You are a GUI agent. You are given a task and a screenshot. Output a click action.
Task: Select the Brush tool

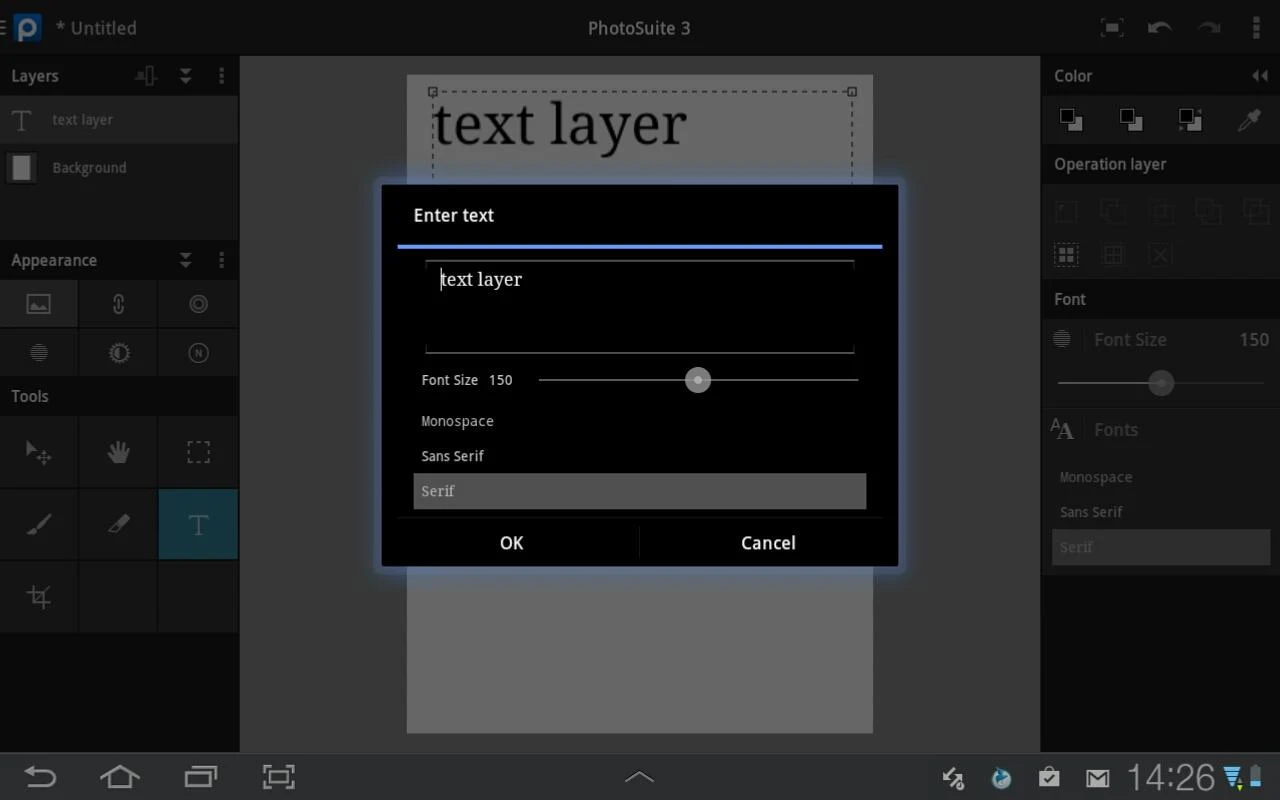click(39, 524)
